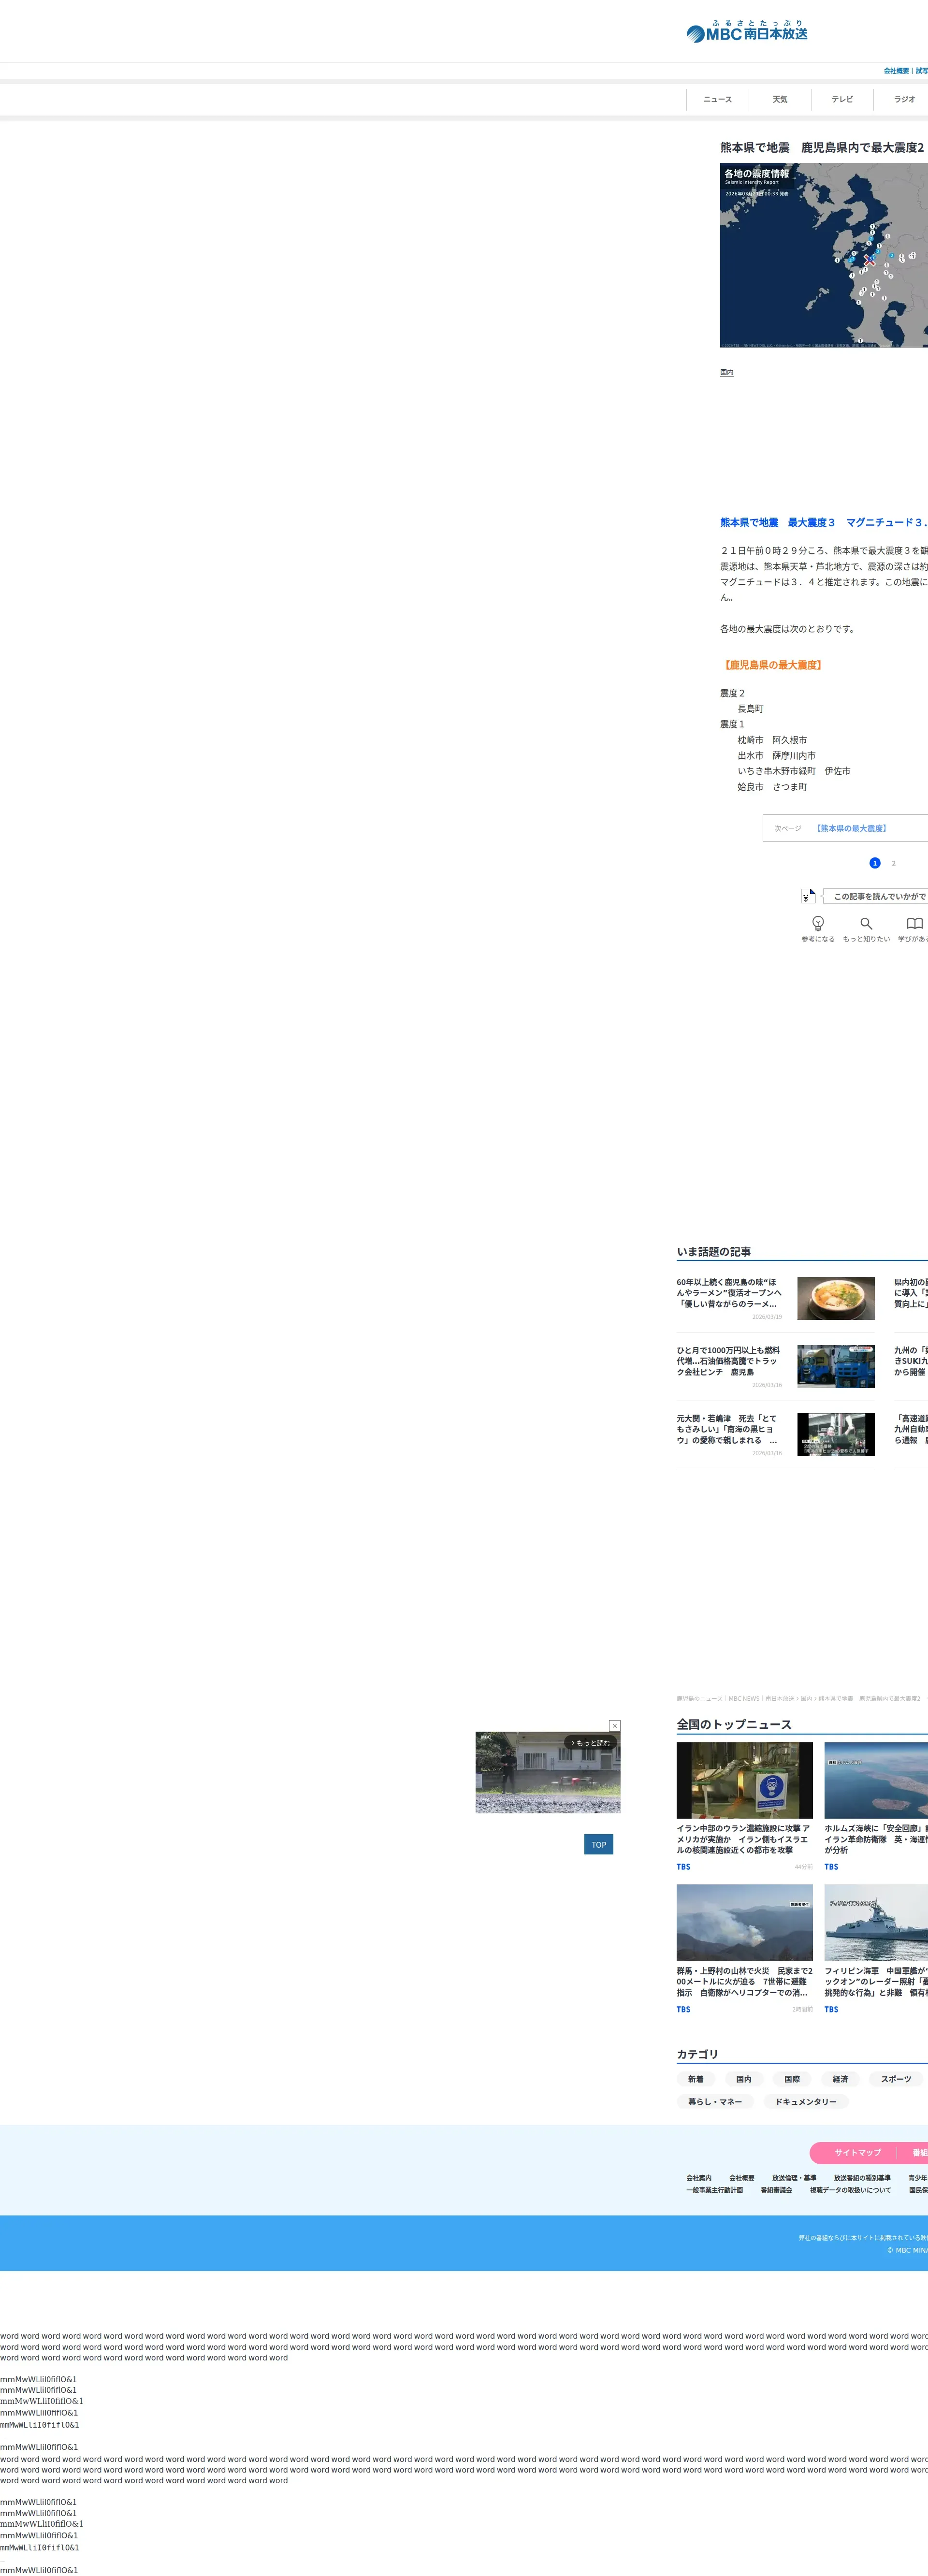
Task: Open the earthquake intensity map image
Action: pyautogui.click(x=823, y=255)
